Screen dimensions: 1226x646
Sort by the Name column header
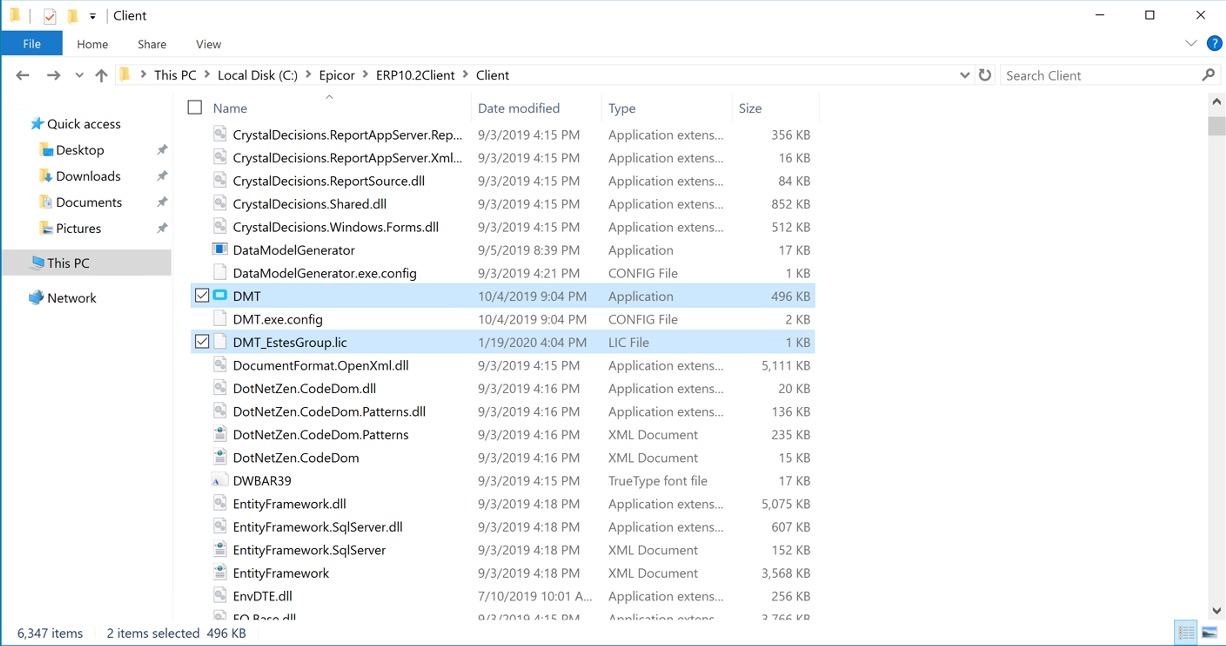click(230, 108)
